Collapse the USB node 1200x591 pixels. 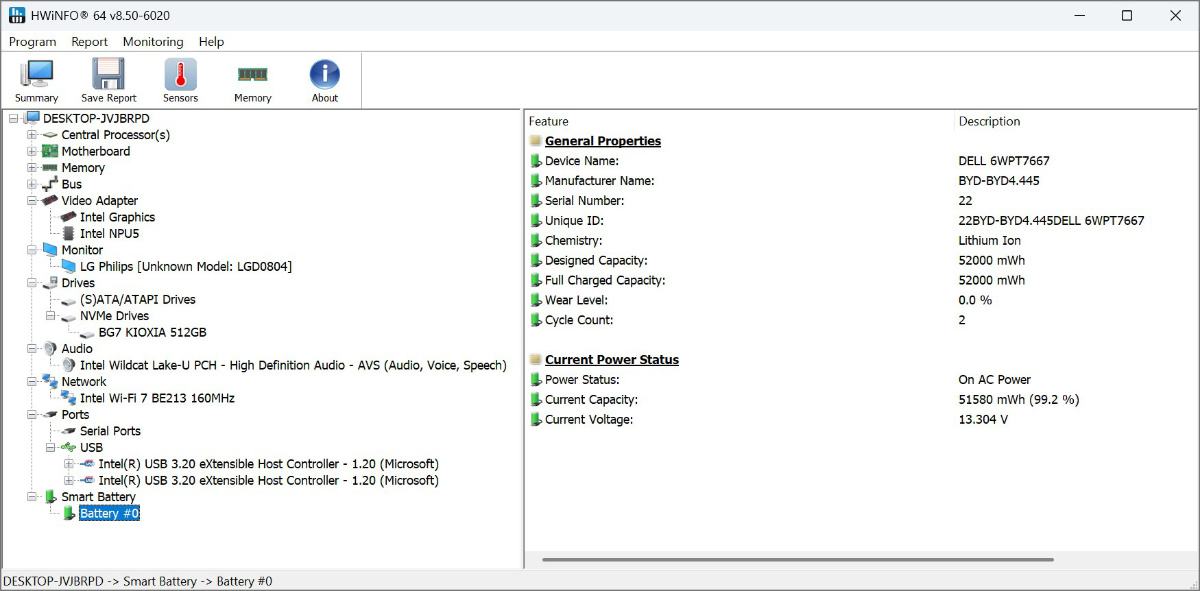[x=50, y=447]
